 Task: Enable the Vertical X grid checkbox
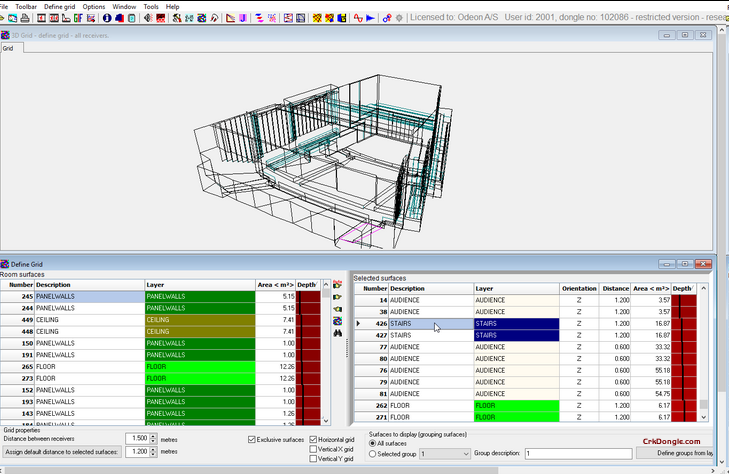tap(314, 449)
